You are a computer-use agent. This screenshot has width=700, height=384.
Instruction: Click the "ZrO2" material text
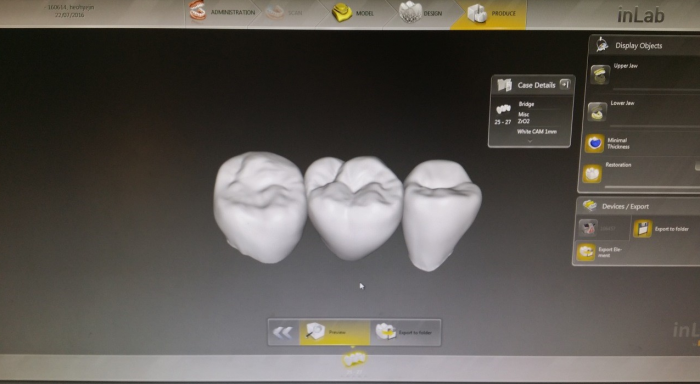coord(524,121)
